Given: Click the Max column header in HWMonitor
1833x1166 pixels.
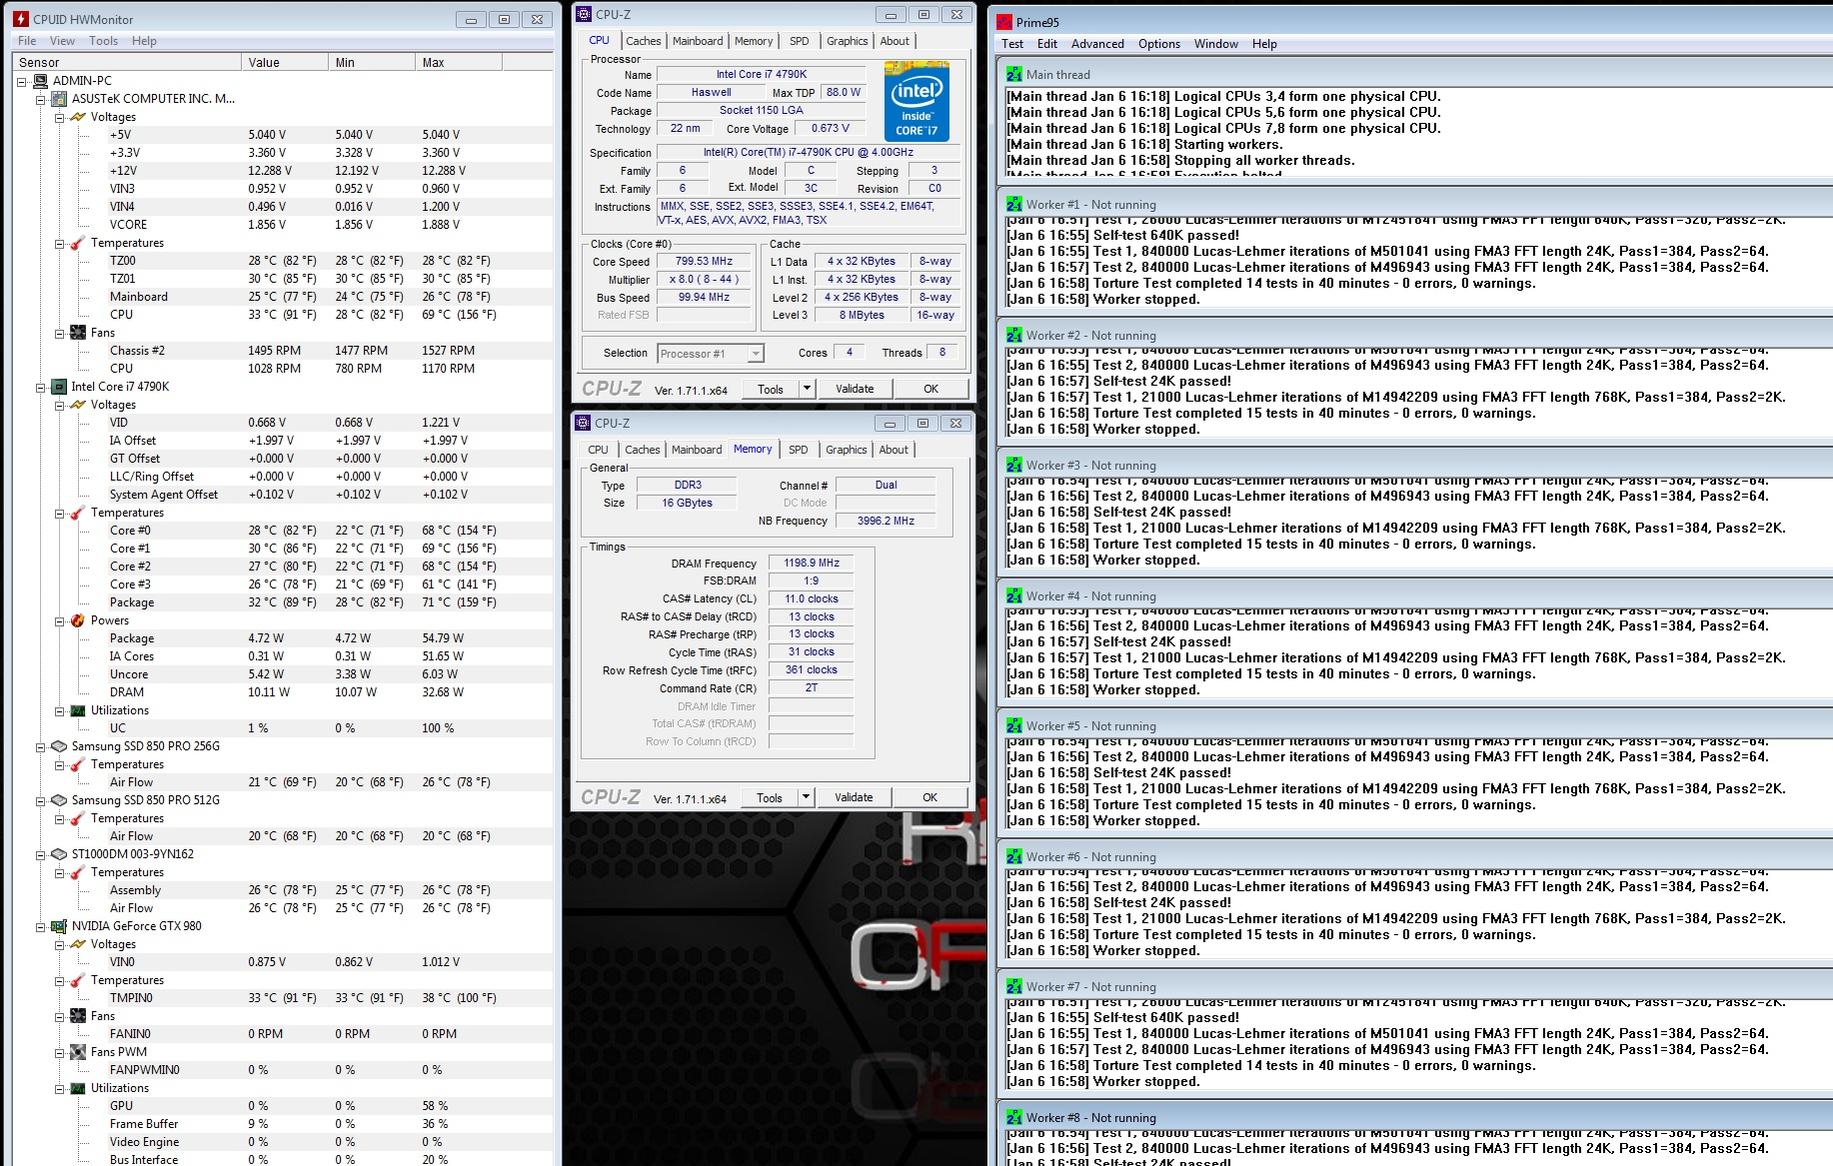Looking at the screenshot, I should click(x=458, y=62).
